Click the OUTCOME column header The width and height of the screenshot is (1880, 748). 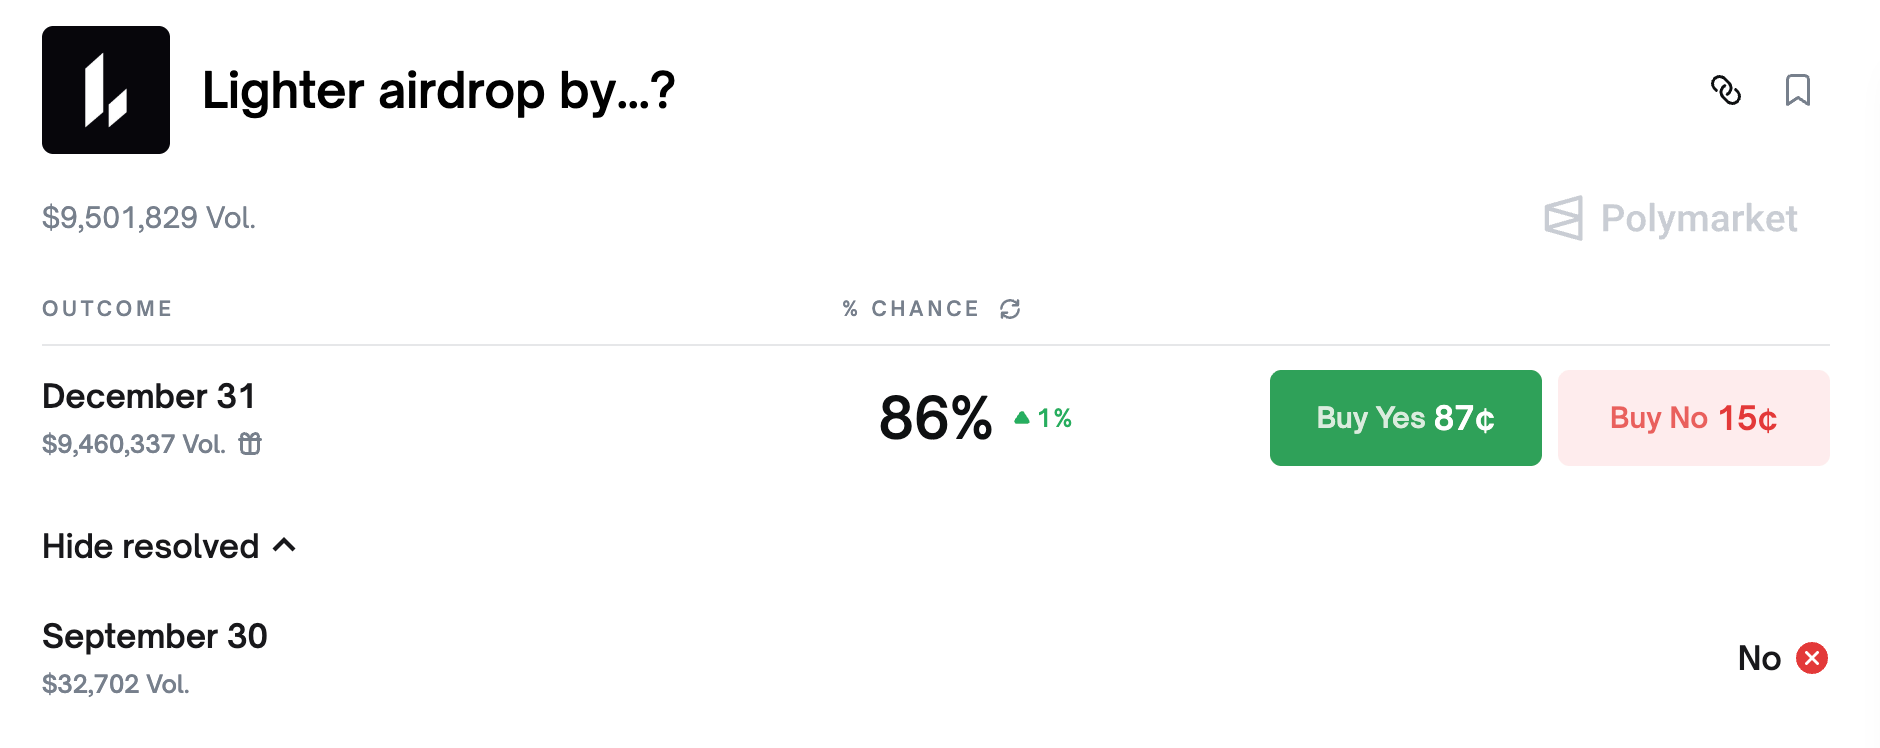tap(107, 309)
